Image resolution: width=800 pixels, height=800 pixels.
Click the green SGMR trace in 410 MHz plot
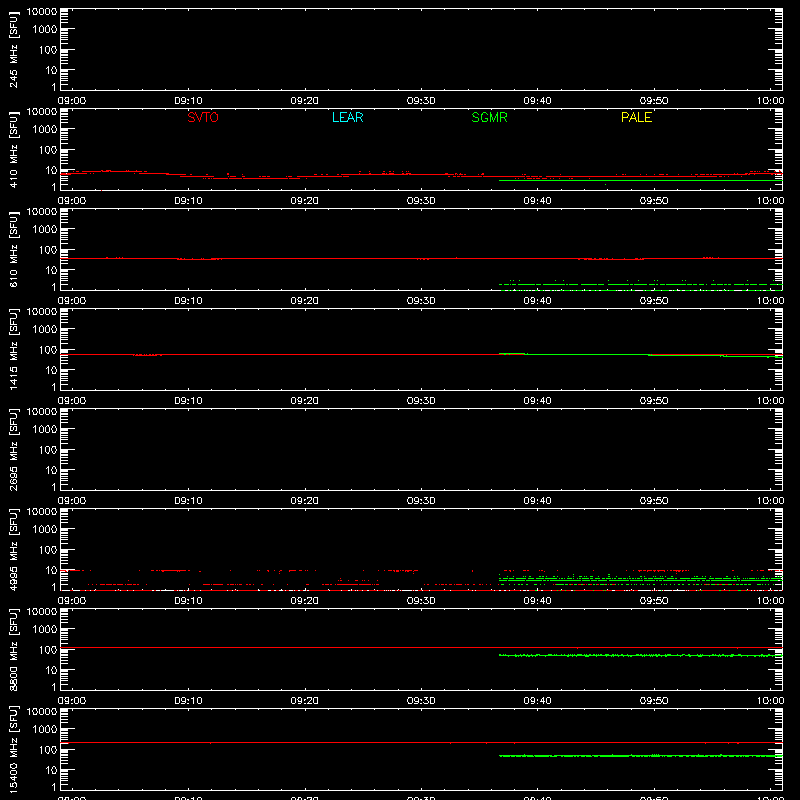[640, 181]
